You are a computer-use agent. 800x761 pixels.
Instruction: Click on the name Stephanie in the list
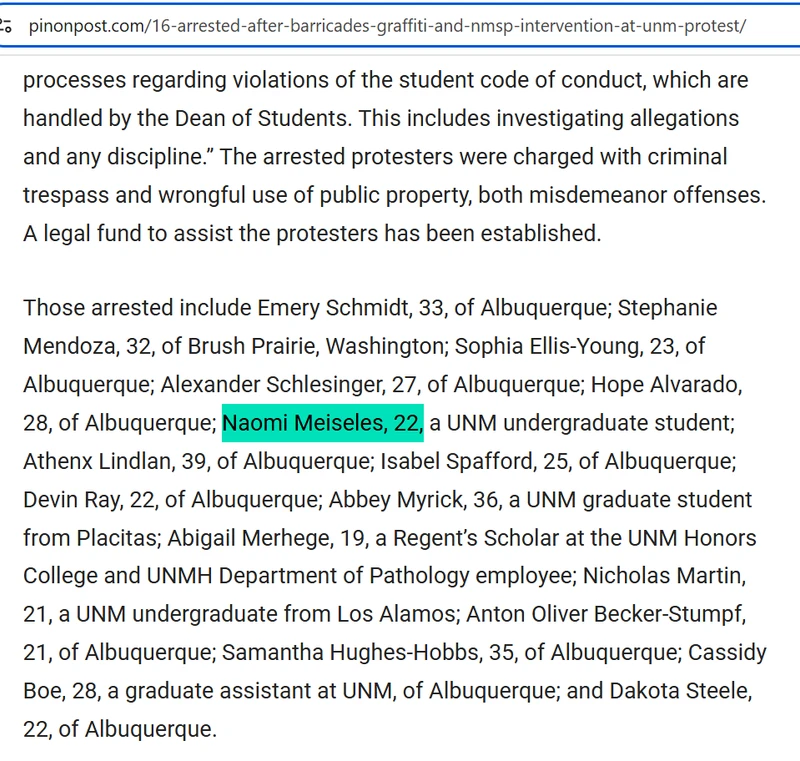click(x=667, y=308)
